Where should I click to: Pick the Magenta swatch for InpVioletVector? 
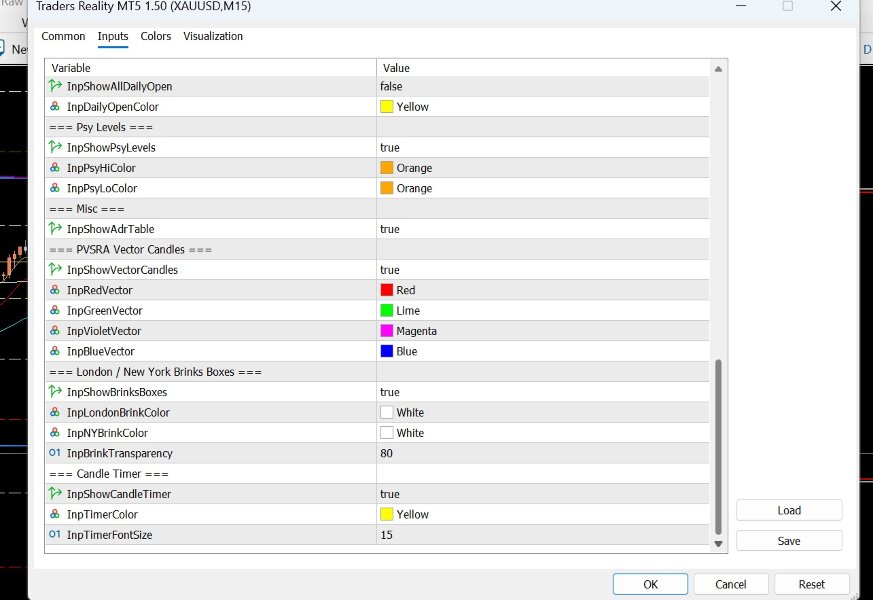pyautogui.click(x=386, y=331)
